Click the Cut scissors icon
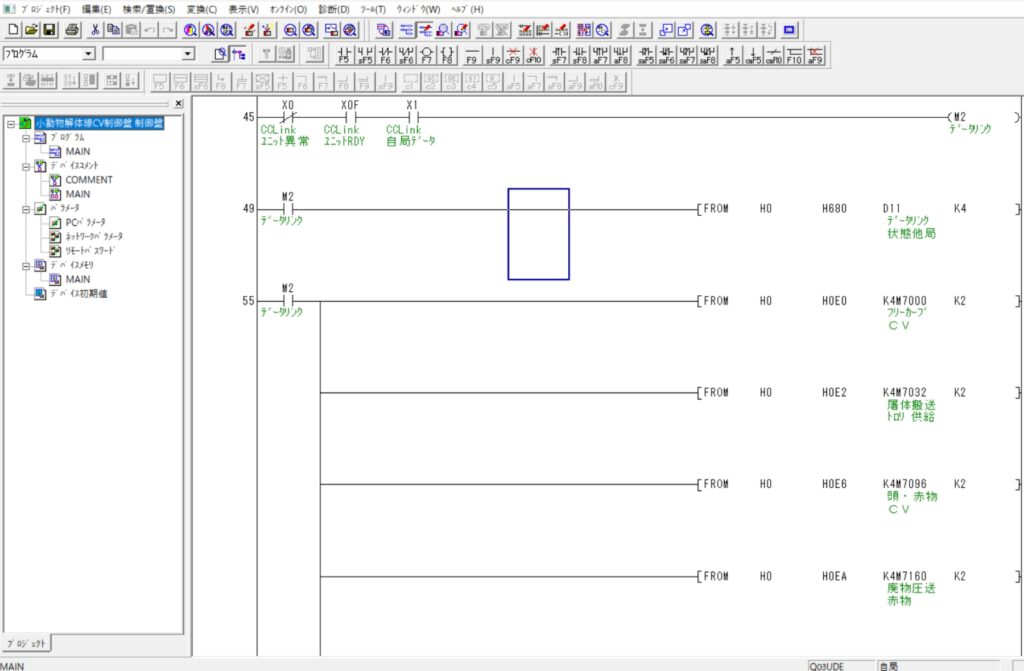Viewport: 1024px width, 671px height. [95, 30]
